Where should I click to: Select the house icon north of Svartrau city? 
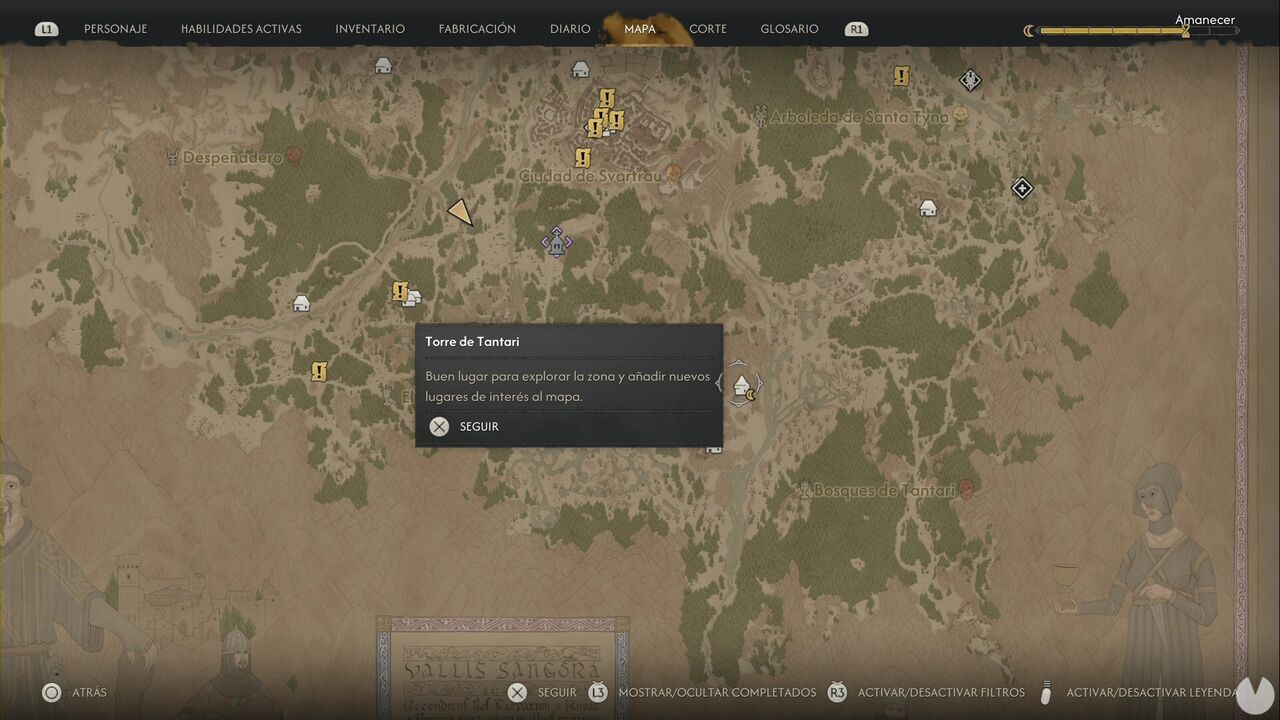(580, 69)
